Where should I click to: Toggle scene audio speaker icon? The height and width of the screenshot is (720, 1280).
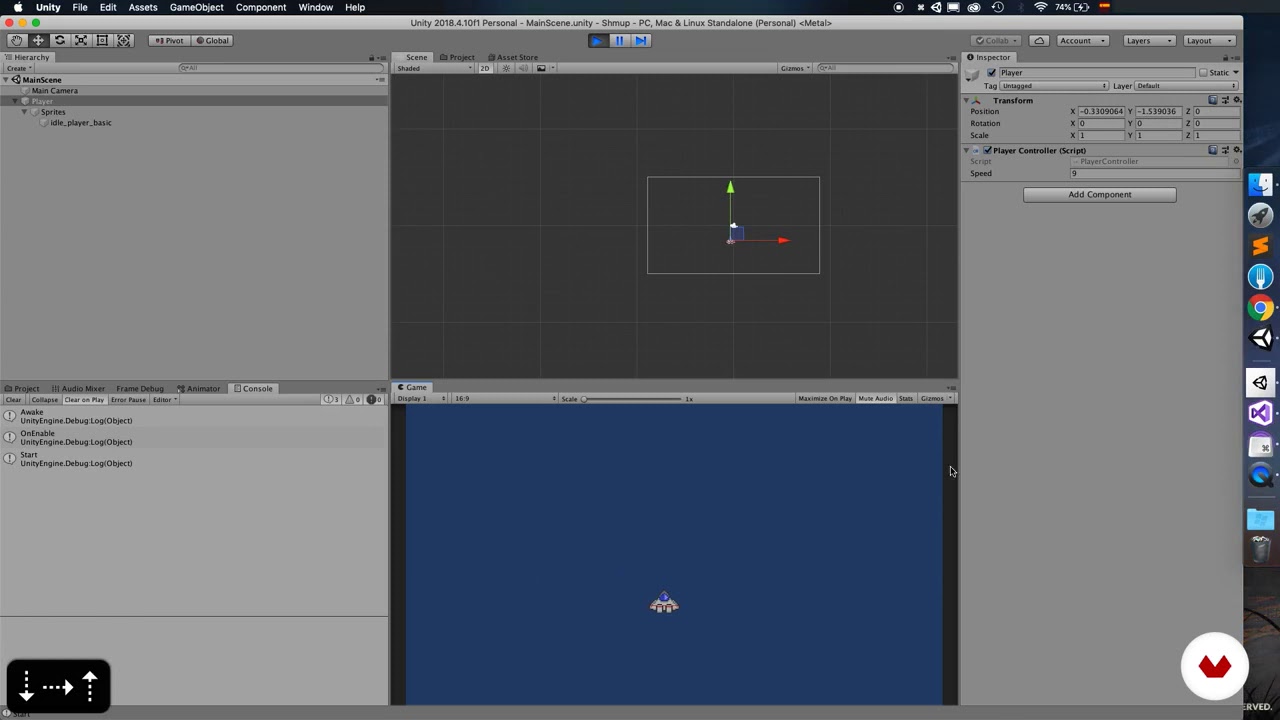pyautogui.click(x=523, y=68)
